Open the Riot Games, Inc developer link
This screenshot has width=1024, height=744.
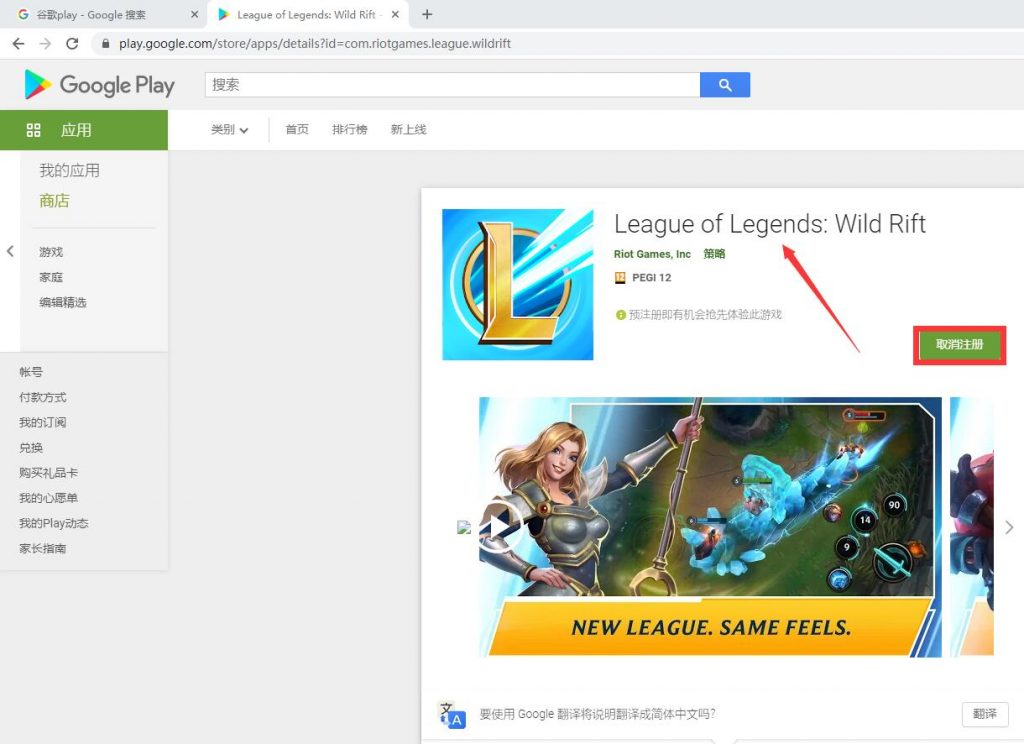pyautogui.click(x=652, y=254)
